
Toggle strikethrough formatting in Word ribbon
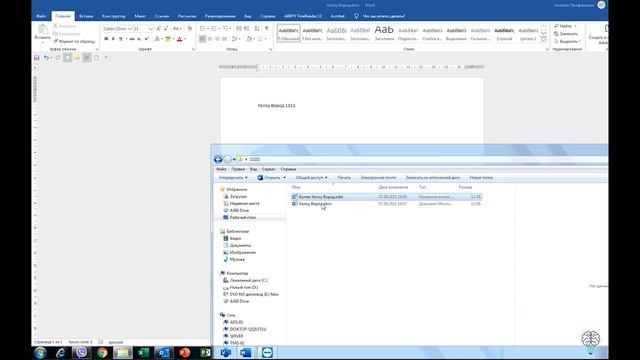click(132, 39)
